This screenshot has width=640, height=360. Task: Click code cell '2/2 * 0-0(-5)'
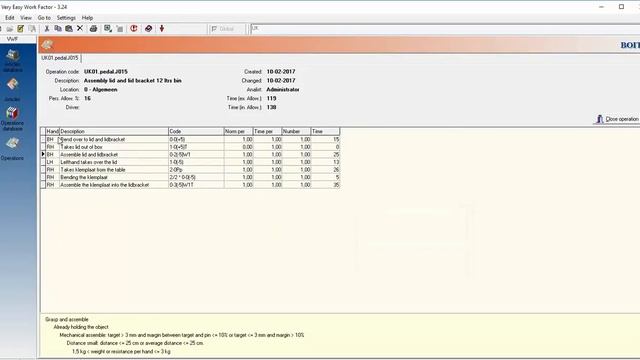coord(196,178)
